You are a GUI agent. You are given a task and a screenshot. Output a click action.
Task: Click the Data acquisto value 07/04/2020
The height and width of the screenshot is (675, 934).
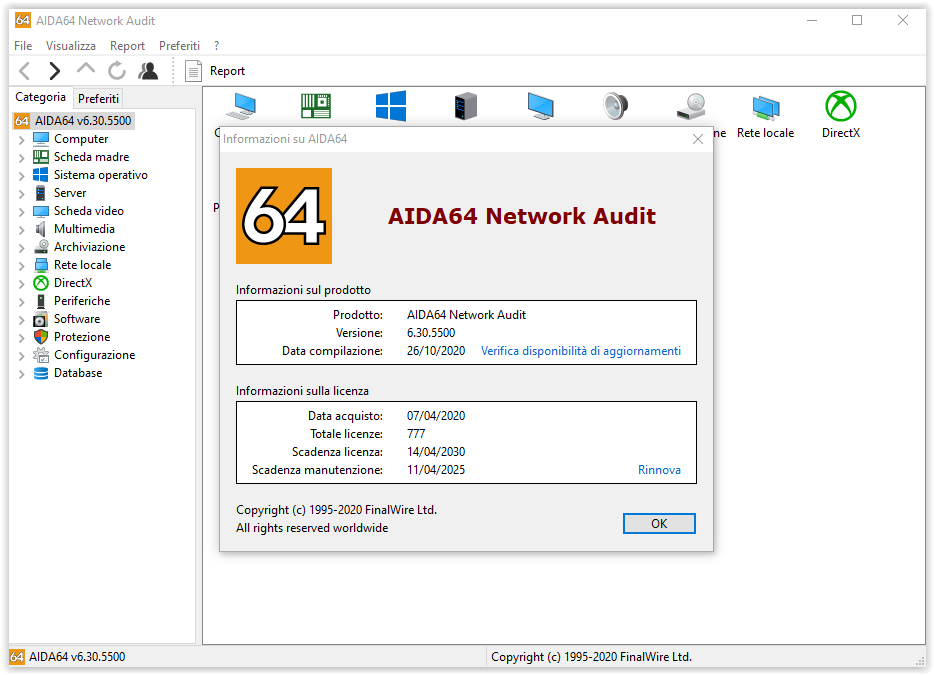click(x=436, y=416)
